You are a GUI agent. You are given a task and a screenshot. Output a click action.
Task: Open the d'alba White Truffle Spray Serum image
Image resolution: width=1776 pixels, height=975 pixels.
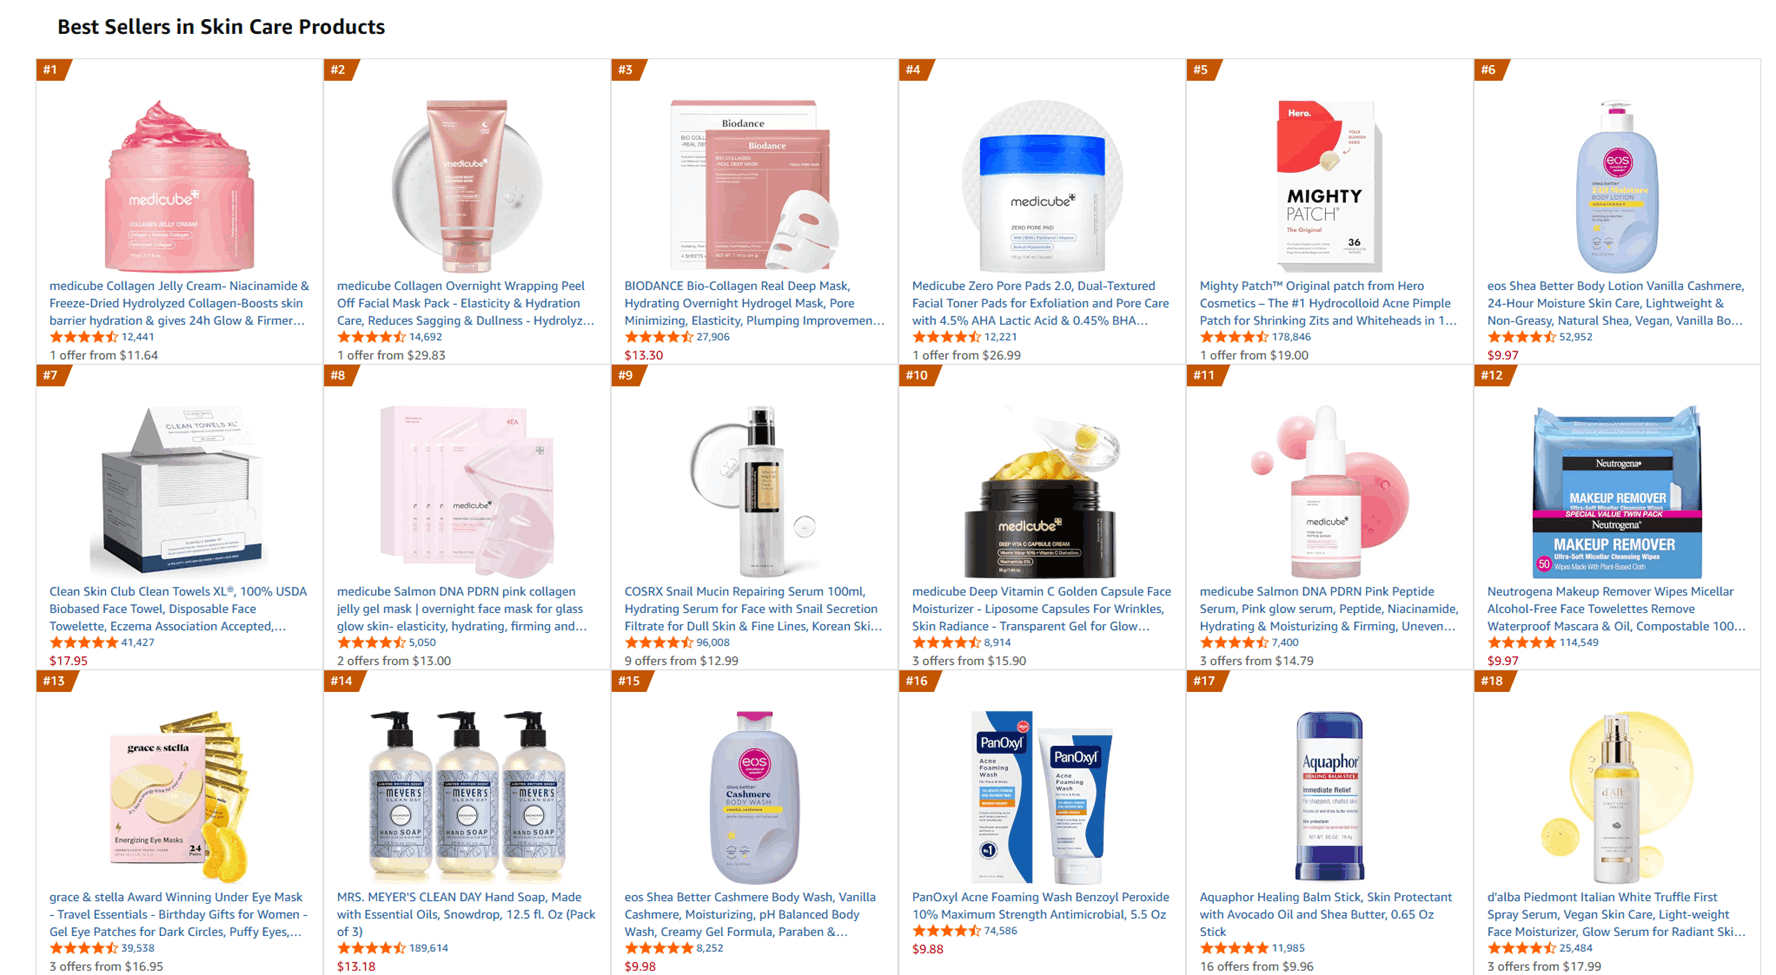pyautogui.click(x=1617, y=797)
